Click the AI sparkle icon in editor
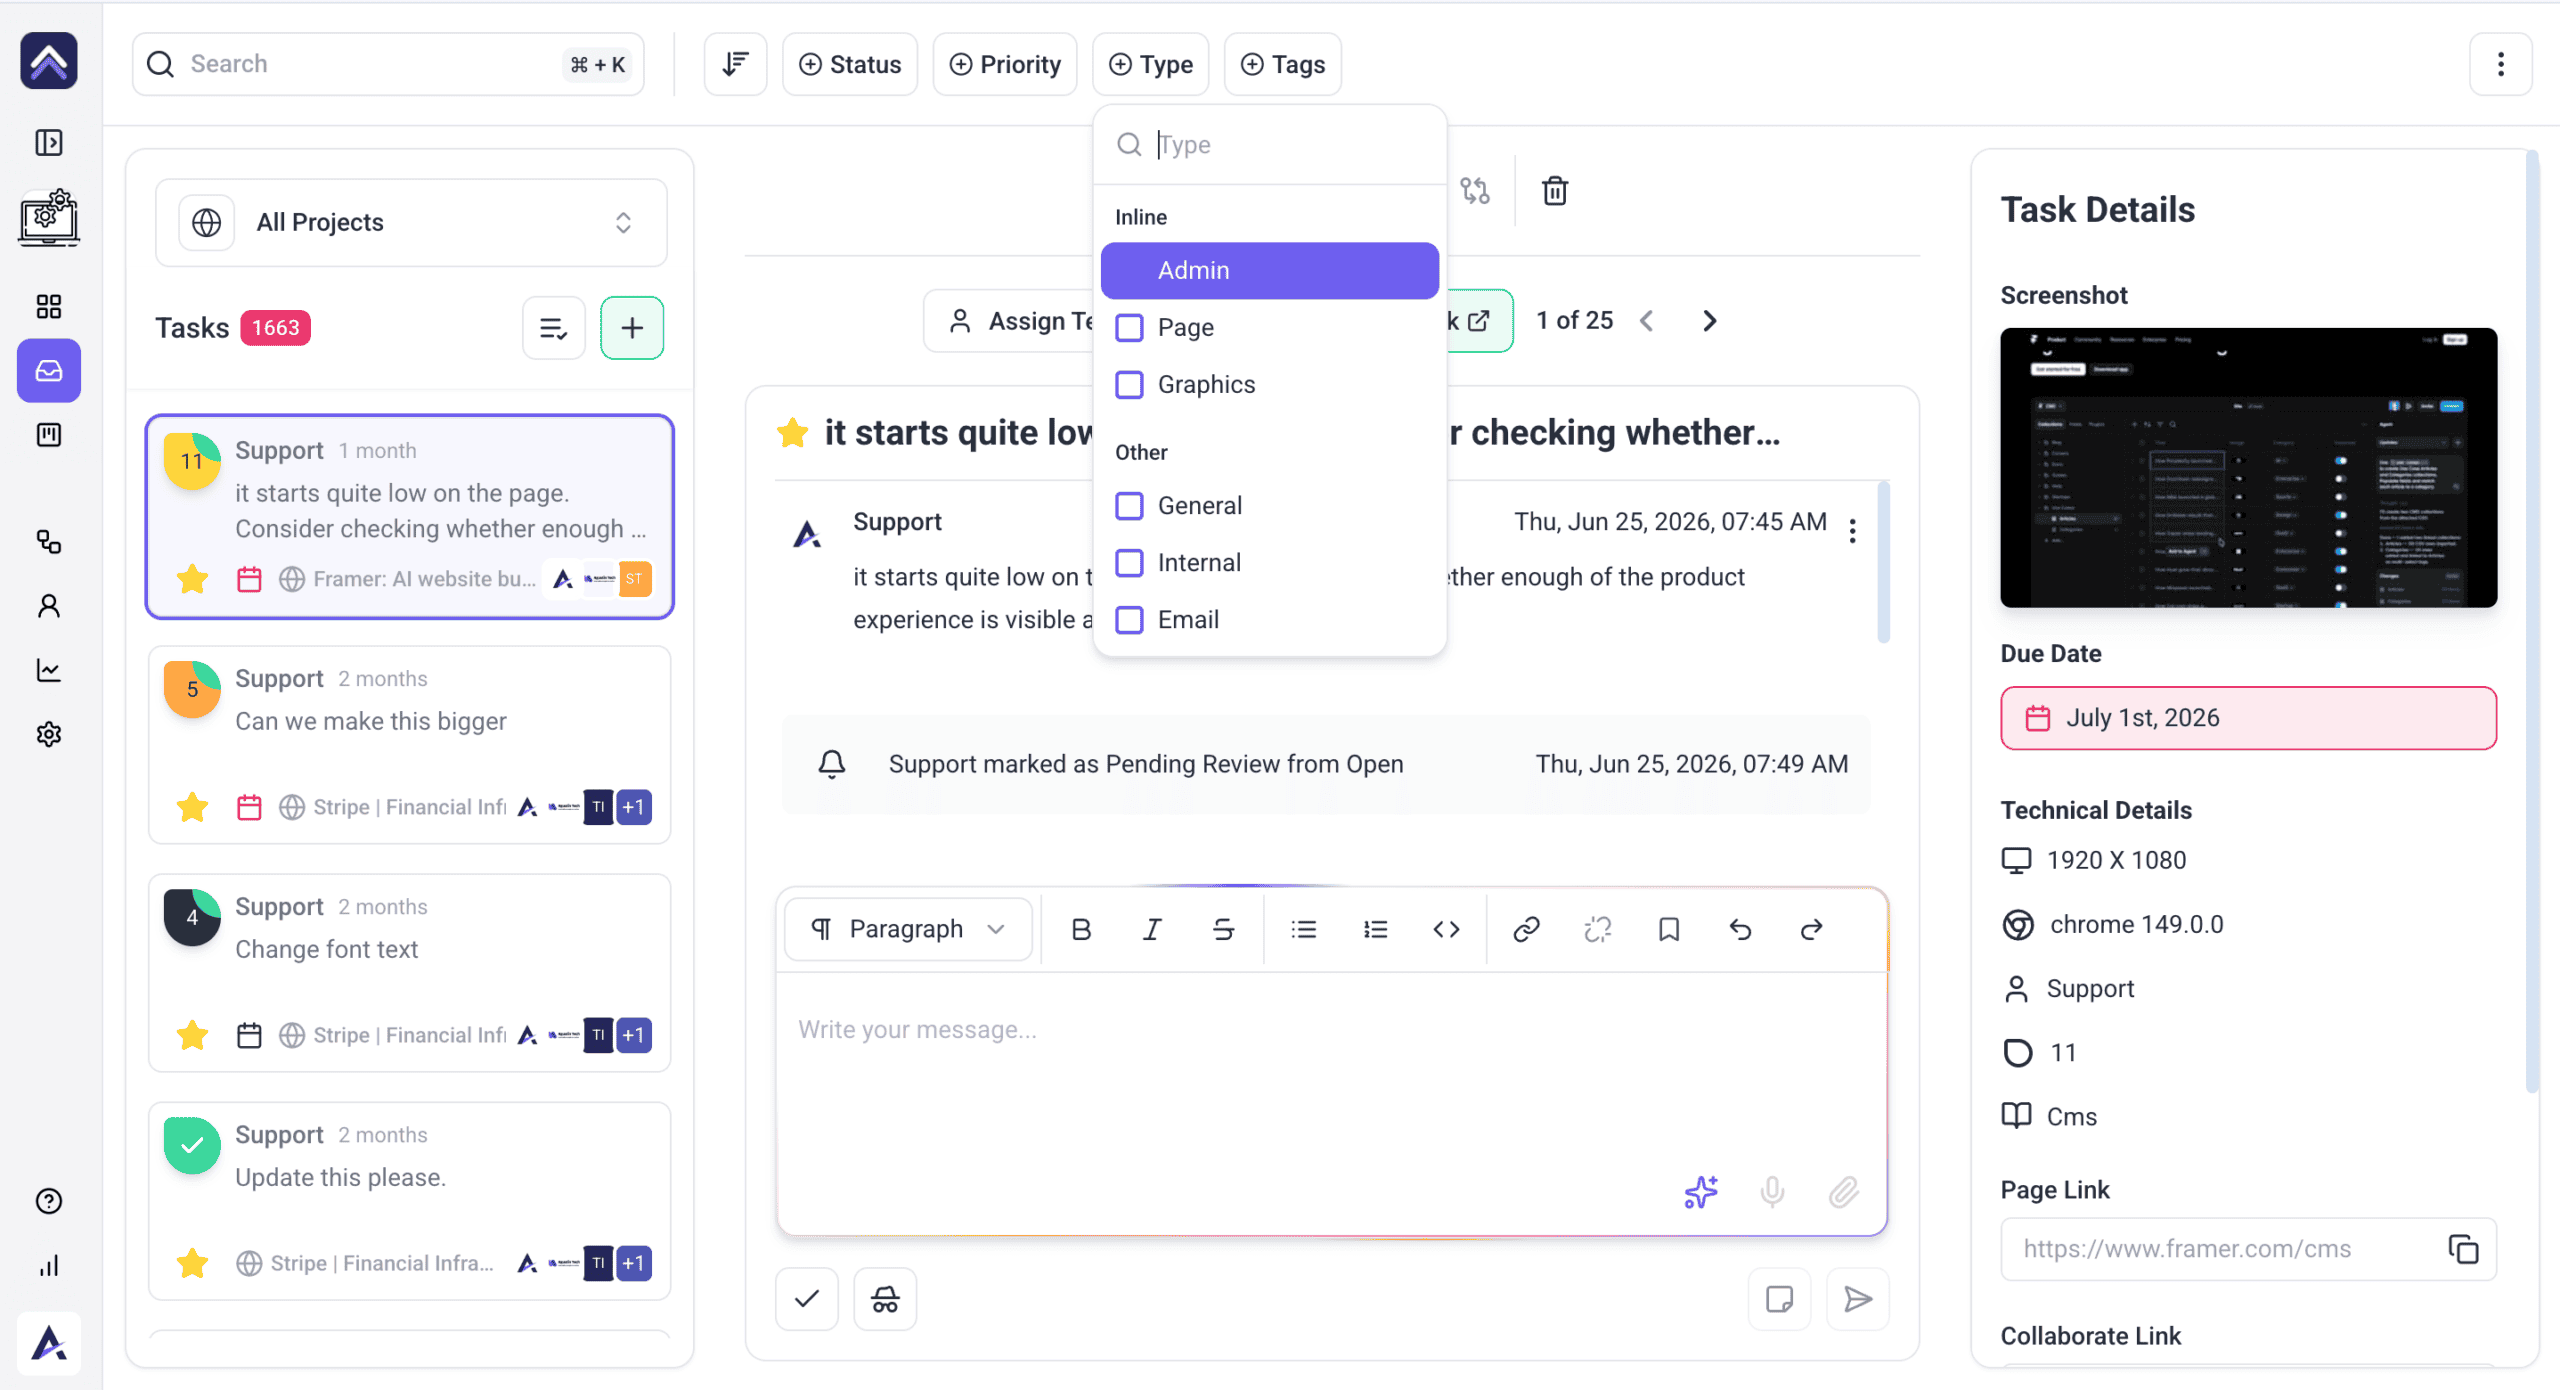Image resolution: width=2560 pixels, height=1390 pixels. pyautogui.click(x=1701, y=1192)
